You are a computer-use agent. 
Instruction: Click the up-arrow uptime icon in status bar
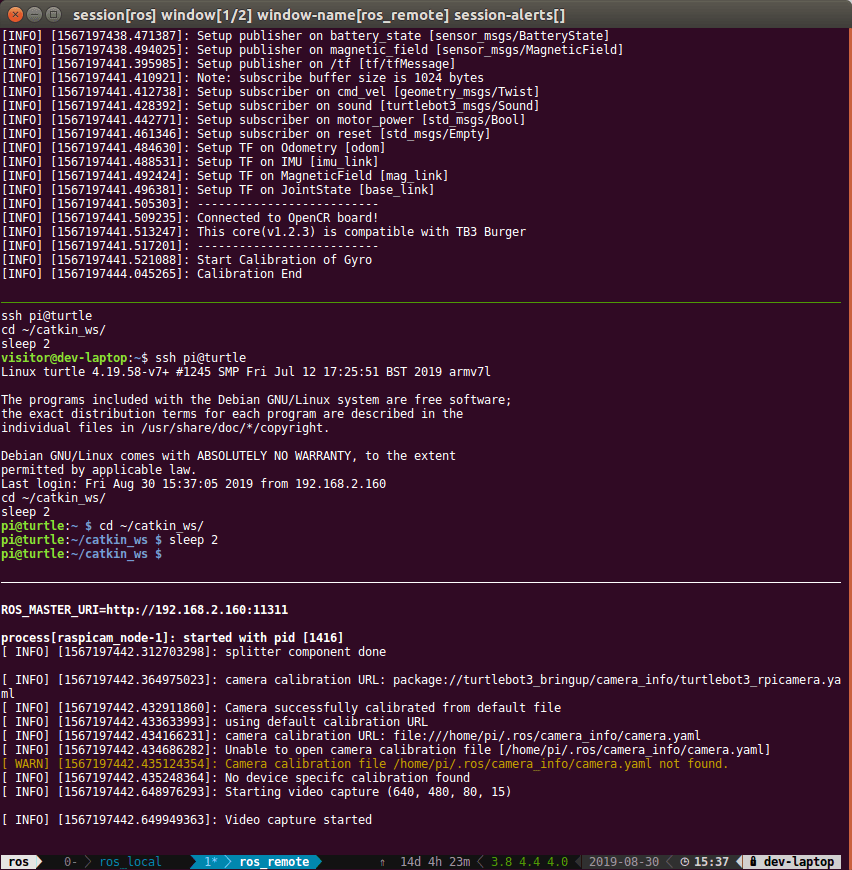382,862
